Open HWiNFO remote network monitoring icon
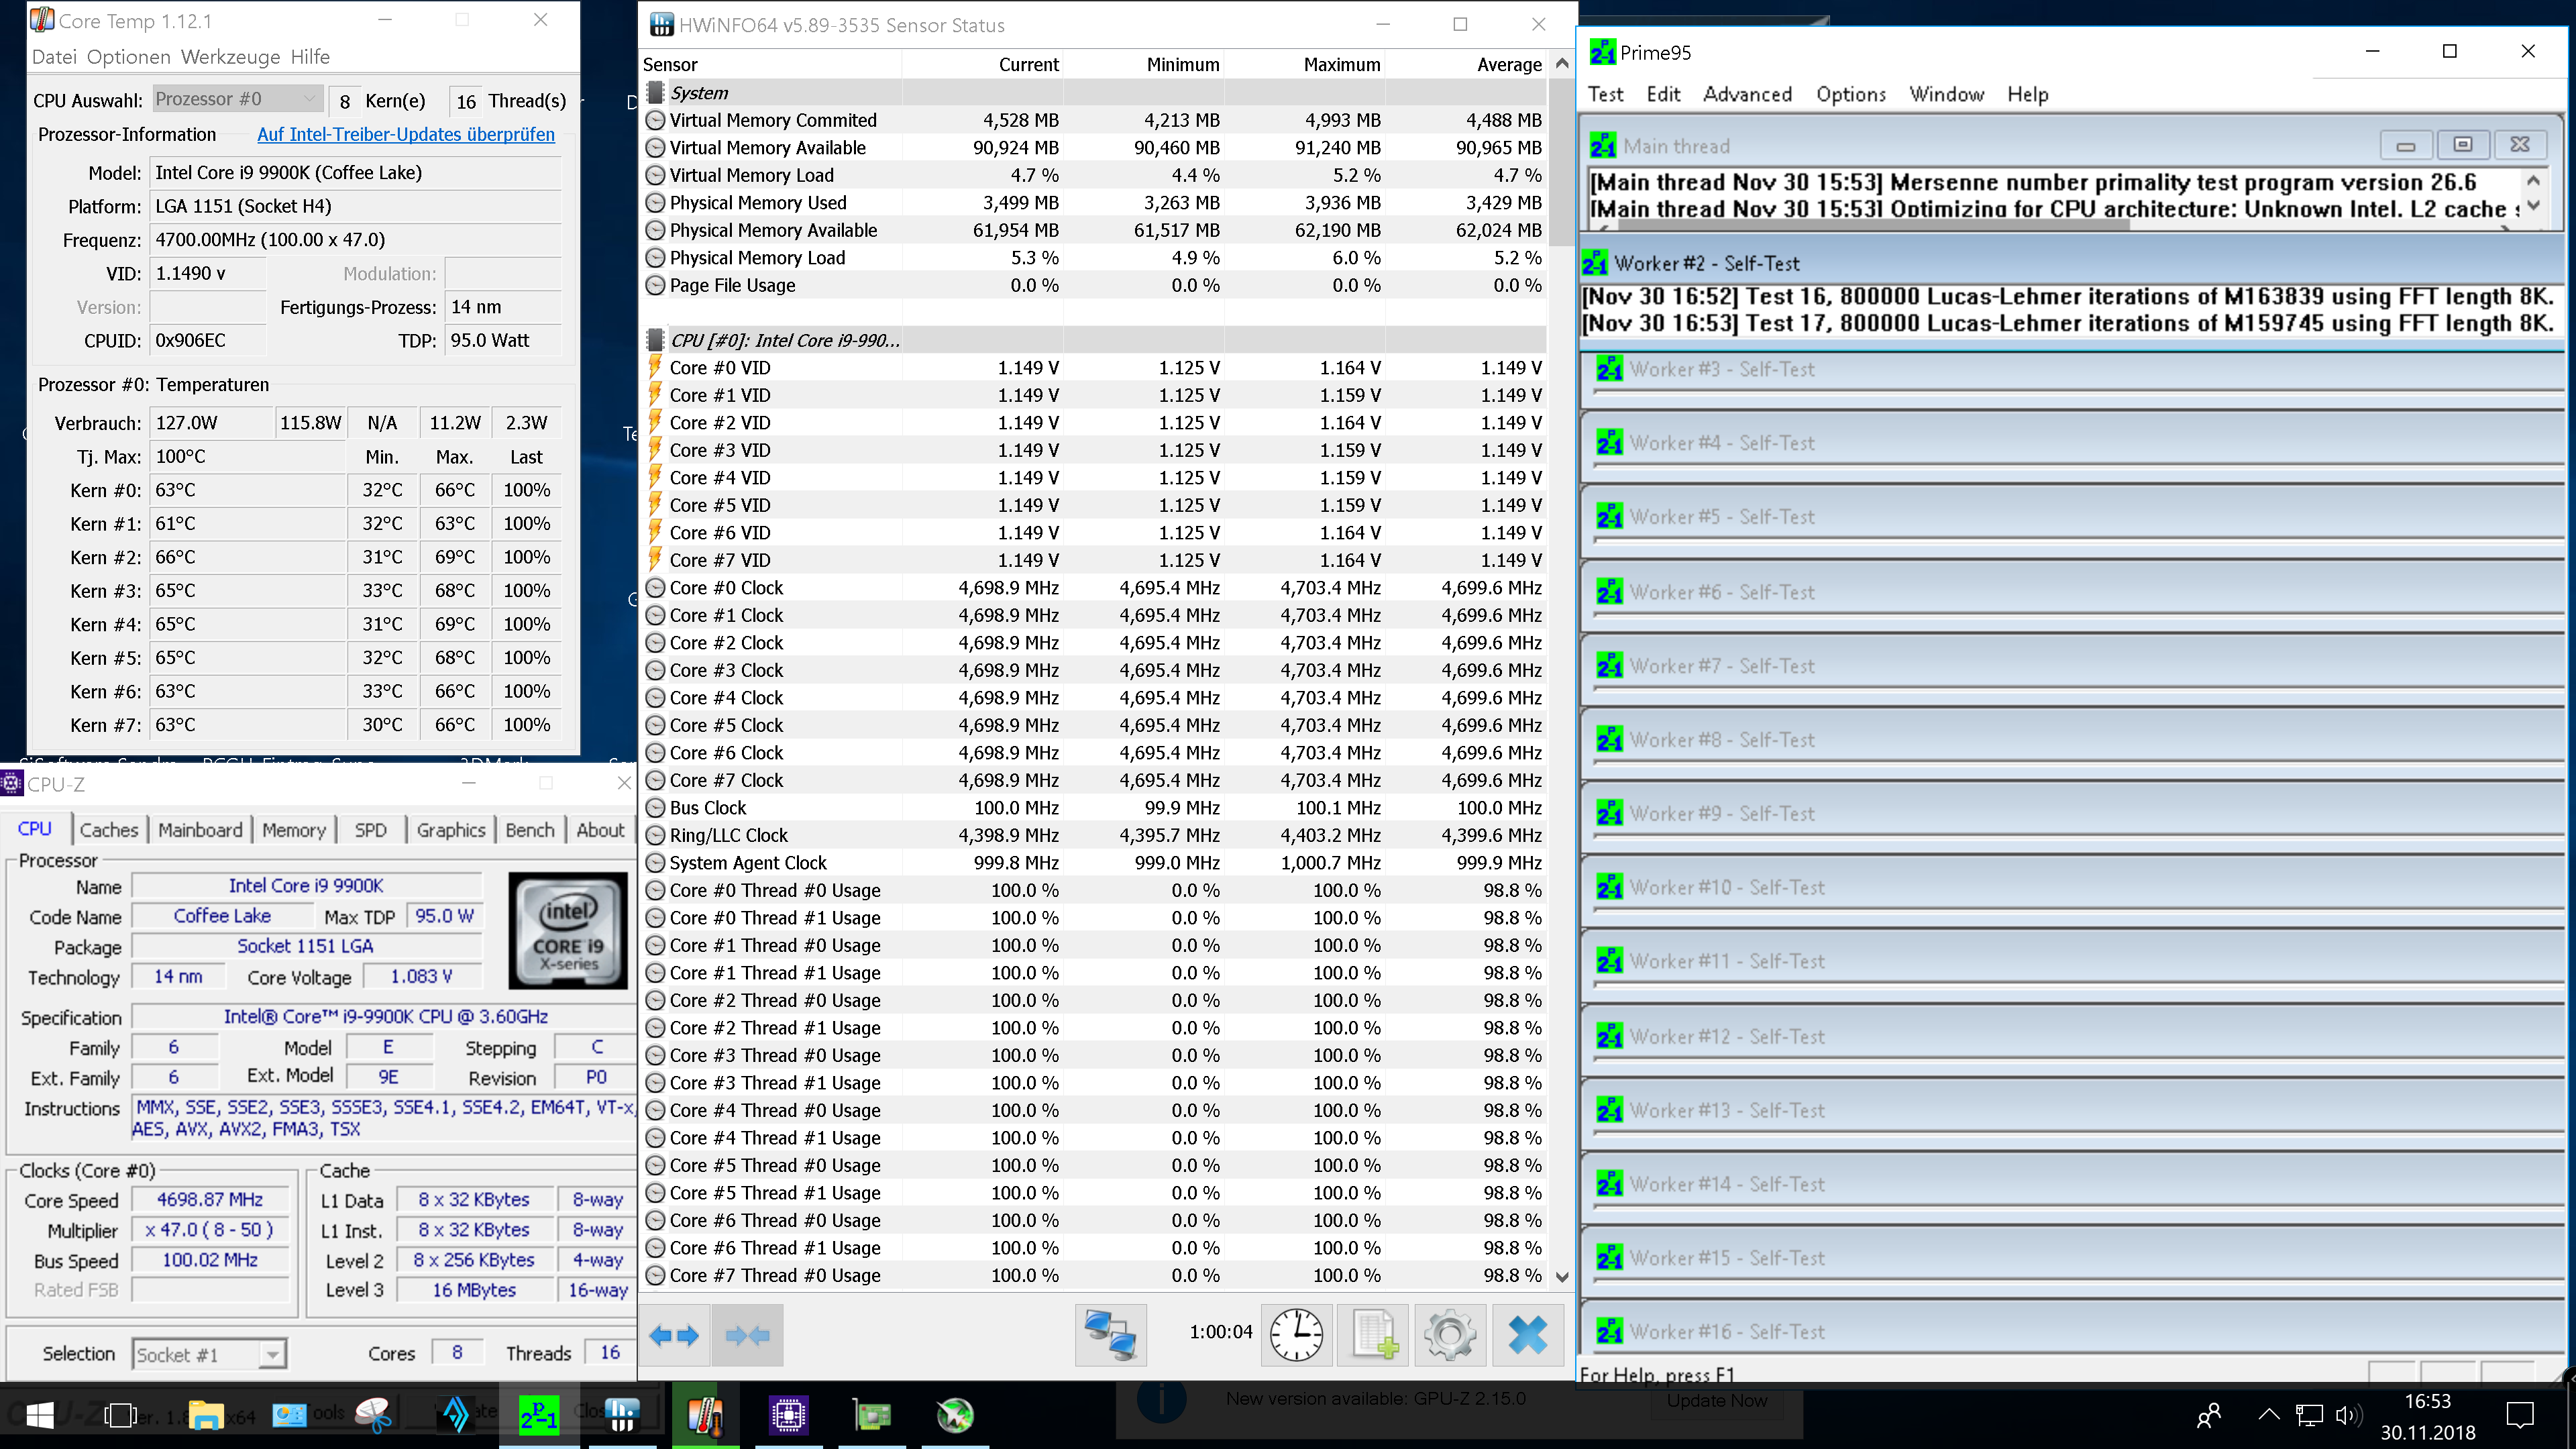2576x1449 pixels. [x=1110, y=1334]
